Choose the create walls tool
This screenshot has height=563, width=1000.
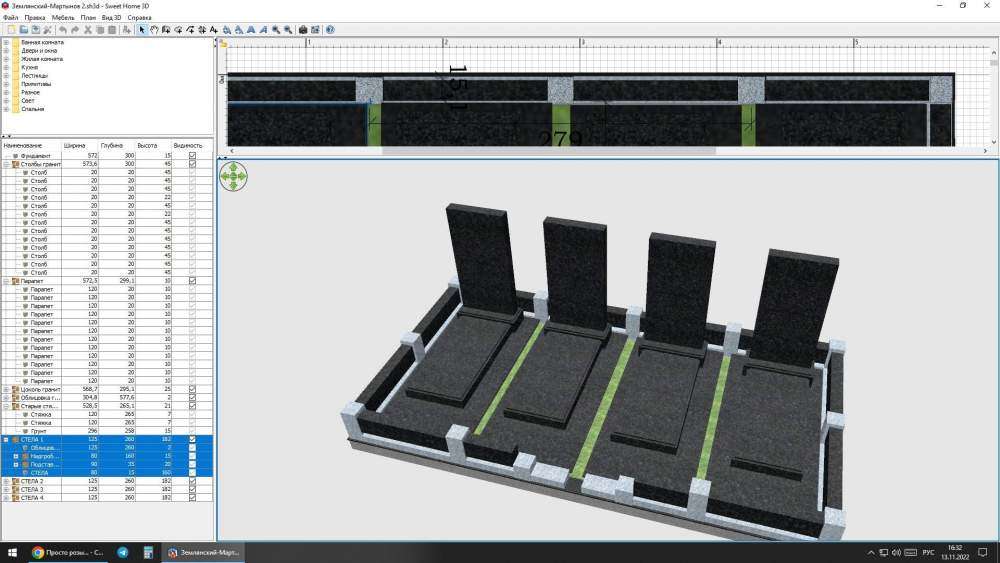[166, 30]
